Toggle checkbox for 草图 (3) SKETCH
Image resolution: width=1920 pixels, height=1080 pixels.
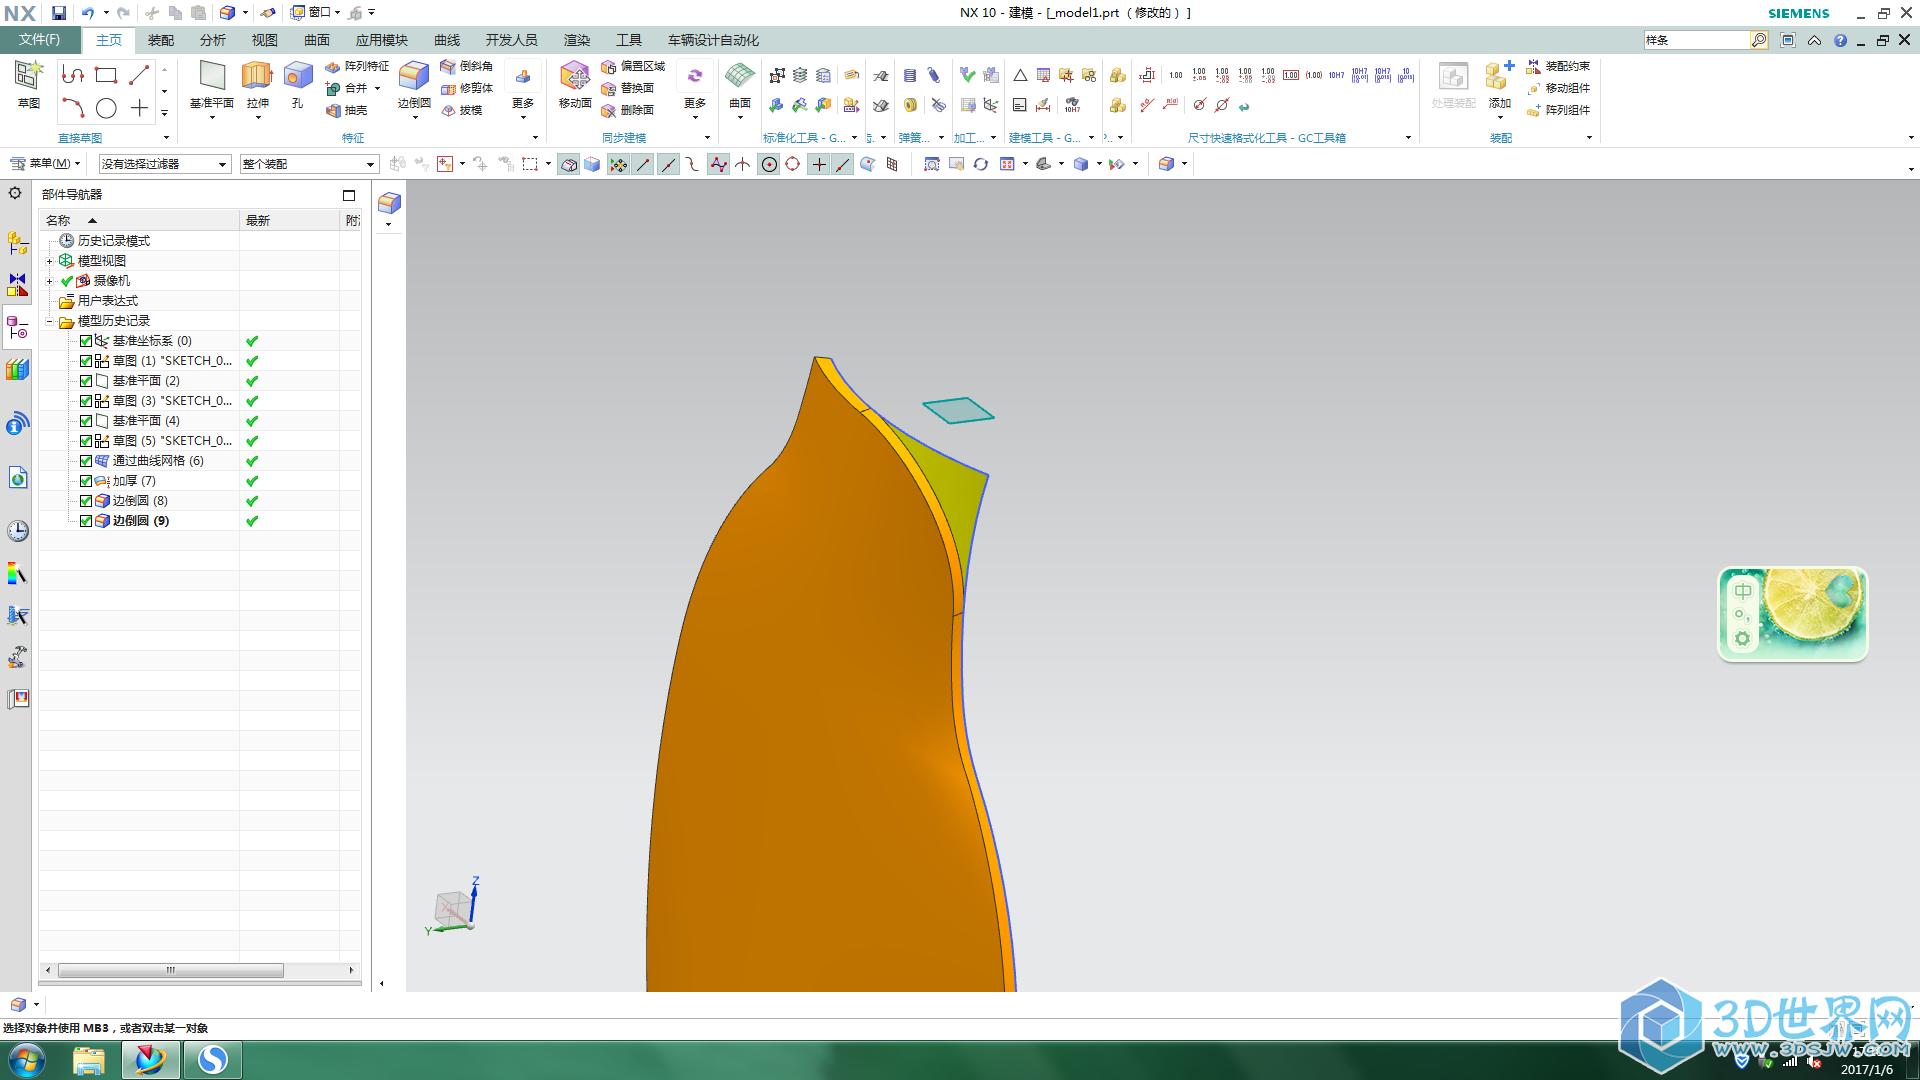click(x=86, y=401)
